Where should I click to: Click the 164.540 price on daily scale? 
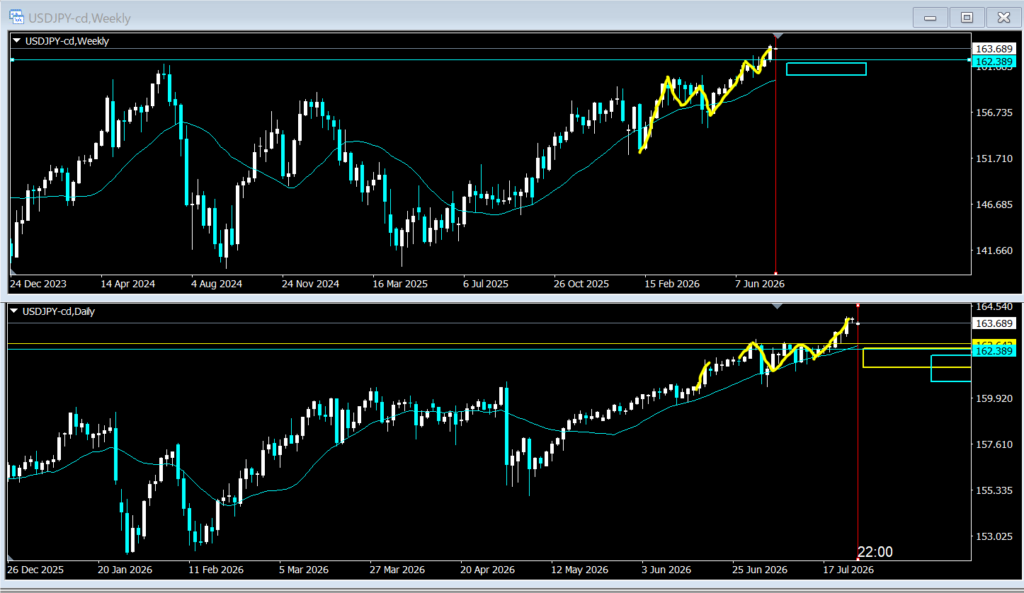click(994, 306)
